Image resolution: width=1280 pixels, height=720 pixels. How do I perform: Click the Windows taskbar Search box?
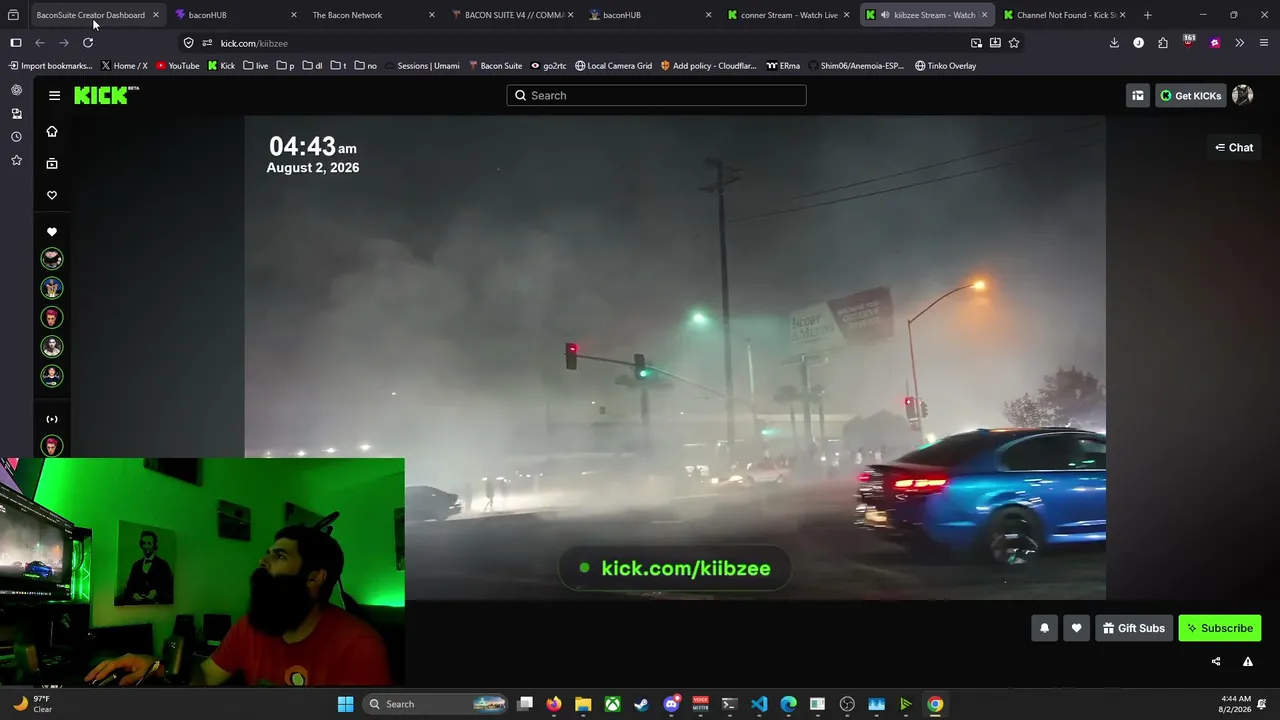pos(435,704)
